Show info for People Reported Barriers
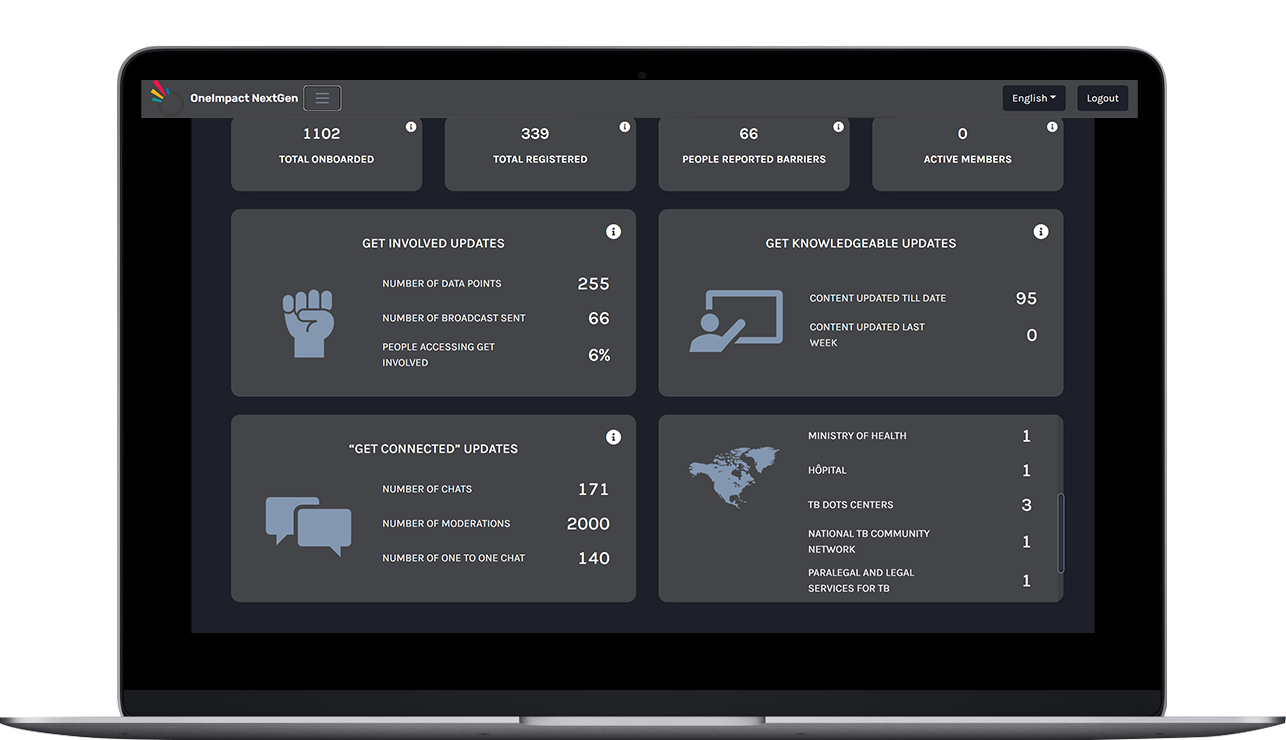1286x740 pixels. click(x=838, y=127)
